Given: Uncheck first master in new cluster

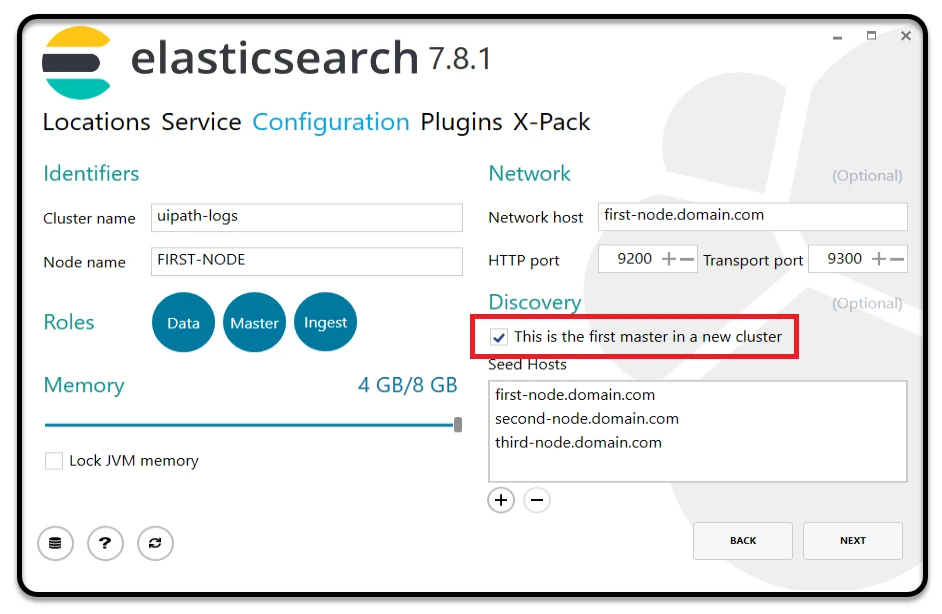Looking at the screenshot, I should tap(499, 337).
